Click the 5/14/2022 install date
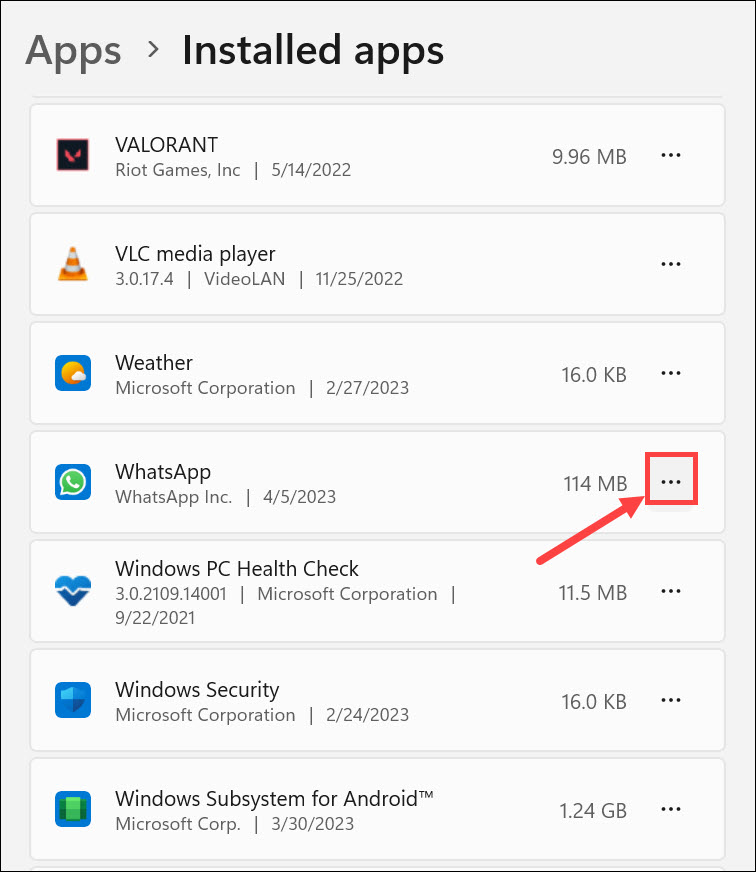Screen dimensions: 756x872 (x=311, y=170)
